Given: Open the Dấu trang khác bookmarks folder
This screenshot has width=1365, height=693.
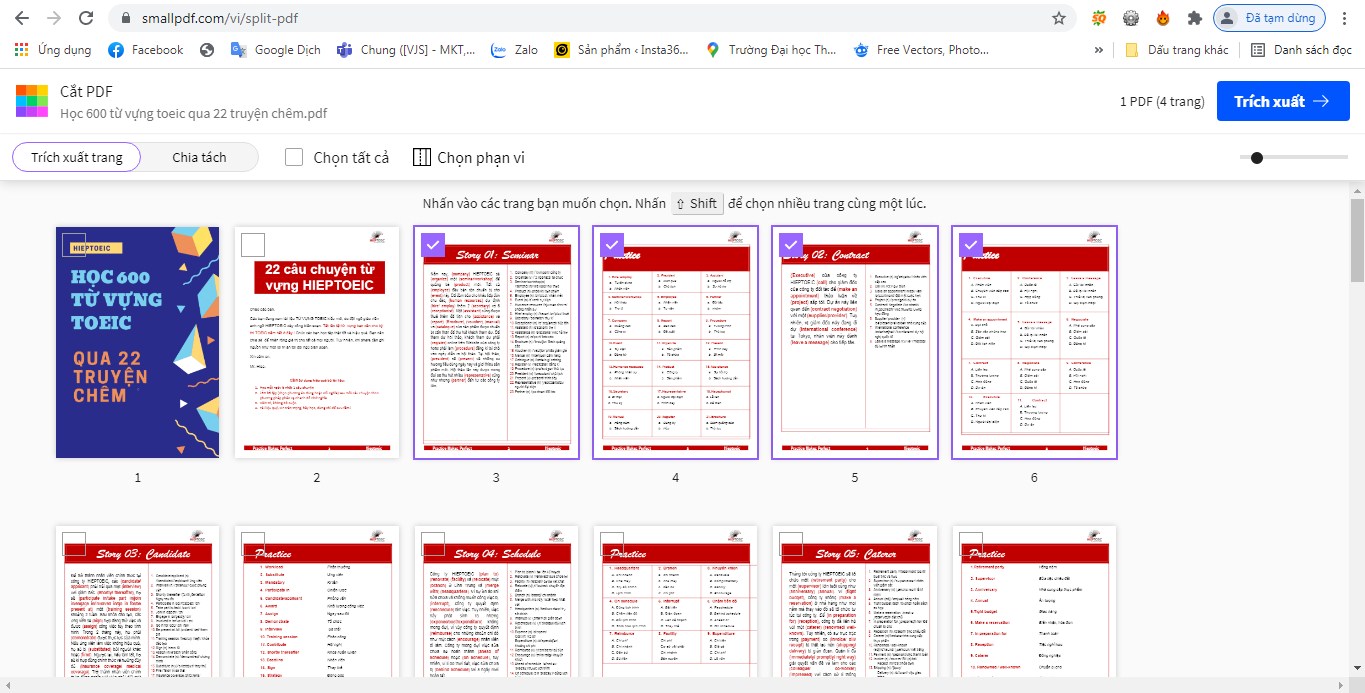Looking at the screenshot, I should tap(1176, 49).
